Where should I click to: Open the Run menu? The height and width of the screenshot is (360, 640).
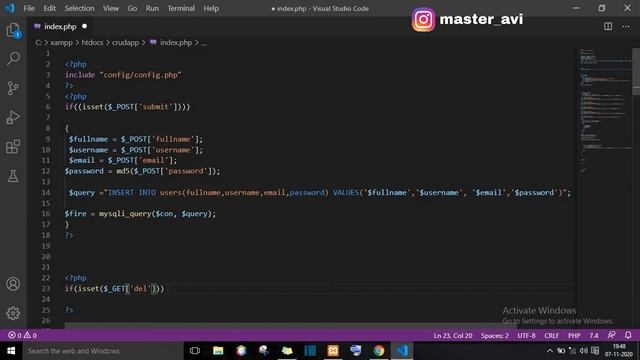click(152, 8)
